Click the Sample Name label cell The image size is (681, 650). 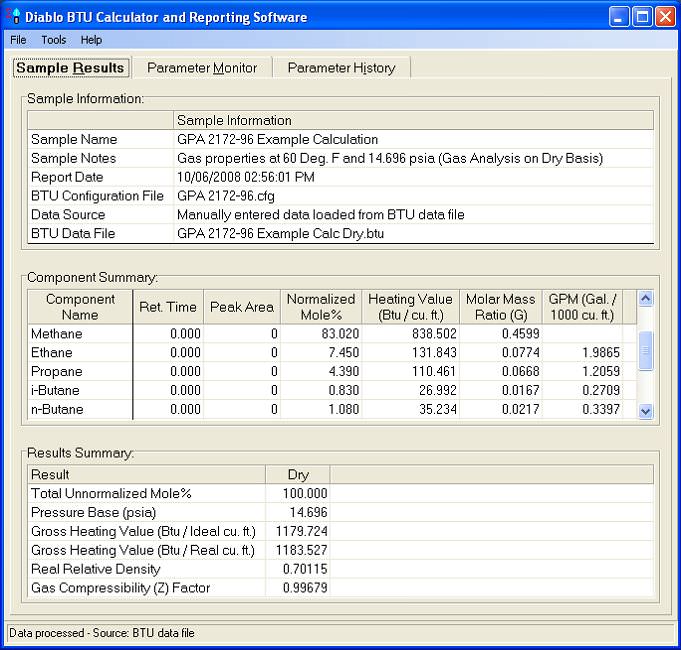[x=100, y=139]
